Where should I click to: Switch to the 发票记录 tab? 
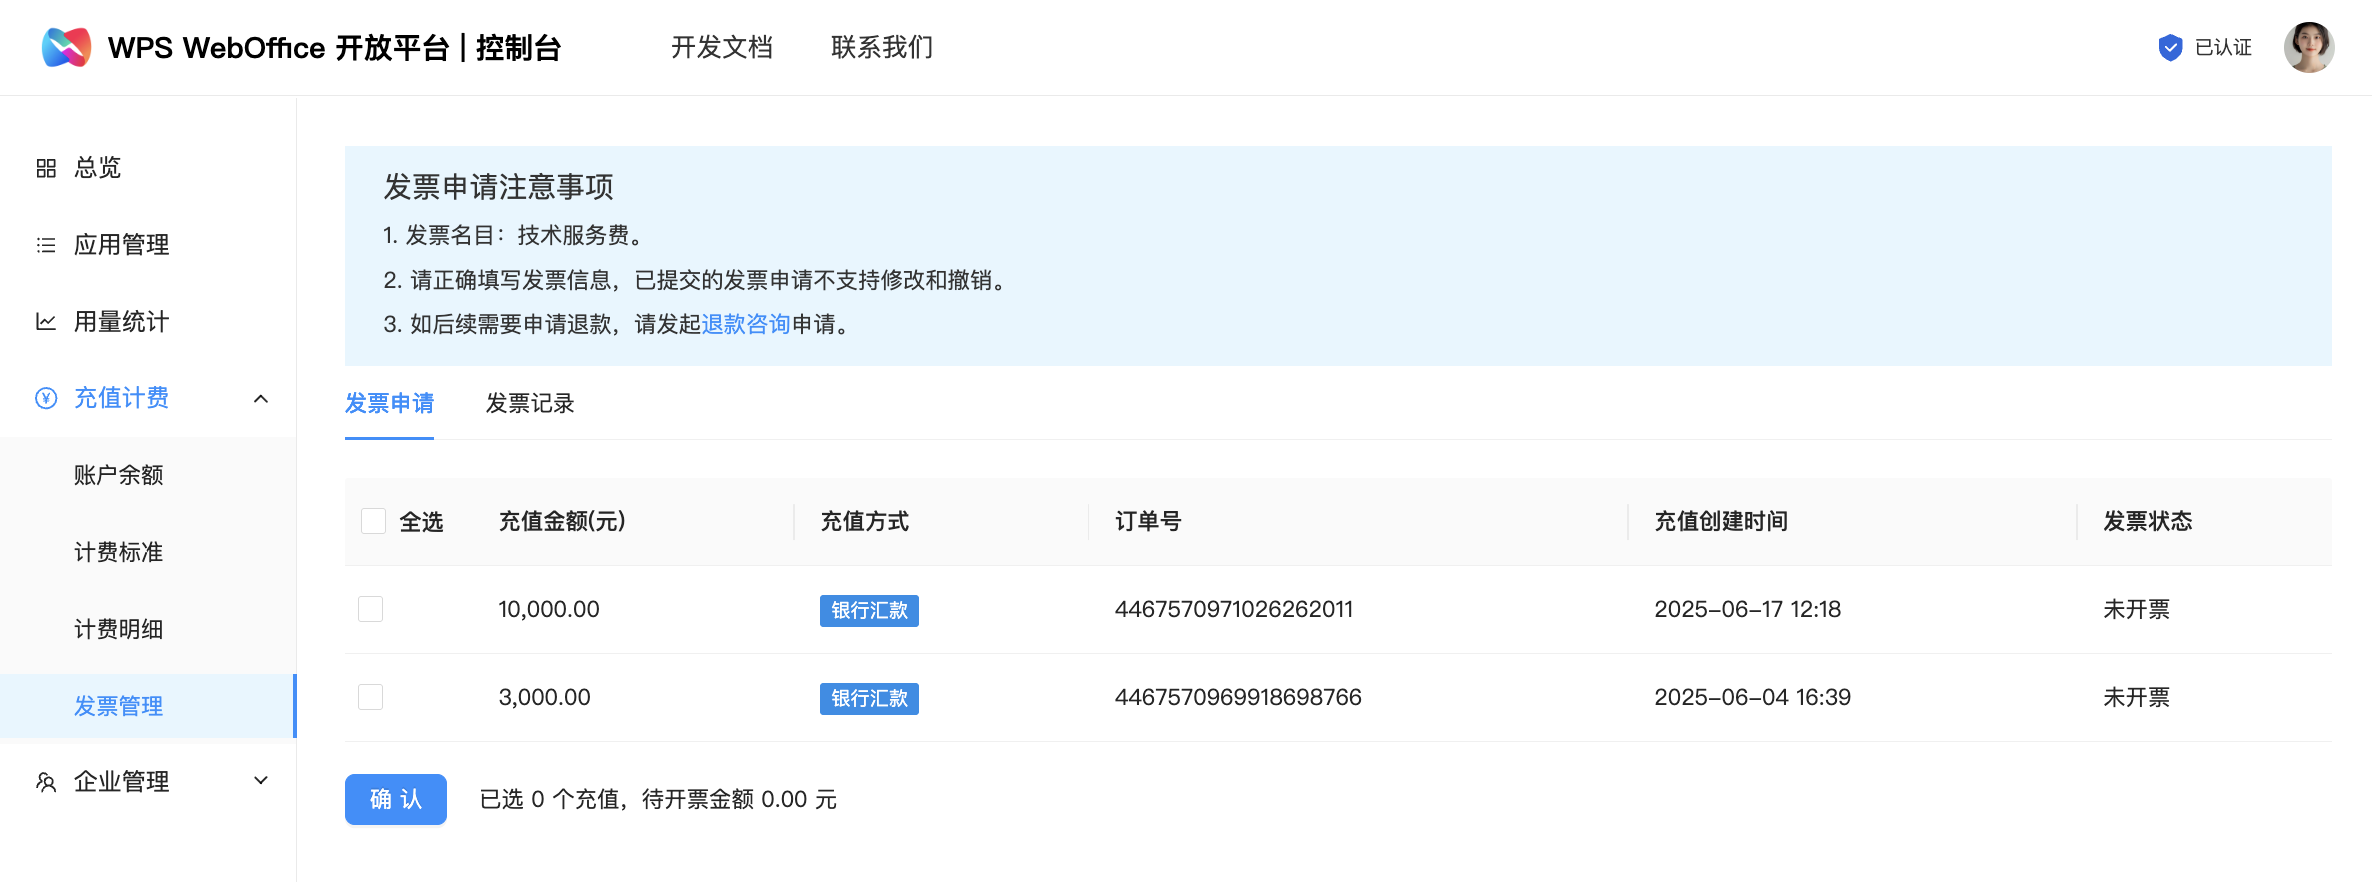(x=530, y=403)
